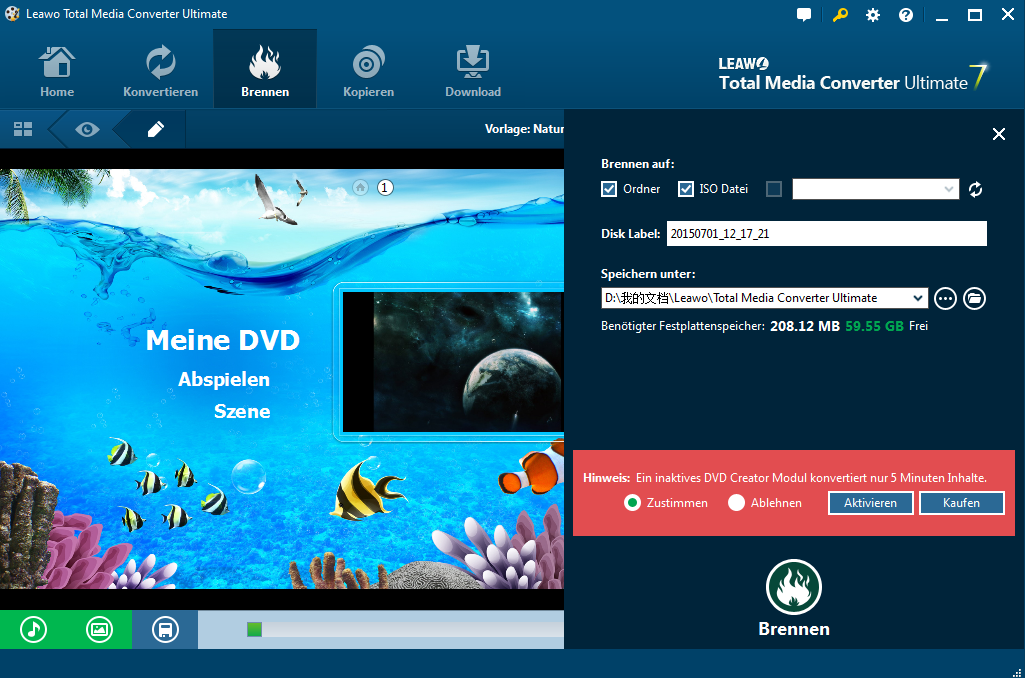Screen dimensions: 1025x678
Task: Refresh the disc drive list
Action: click(976, 189)
